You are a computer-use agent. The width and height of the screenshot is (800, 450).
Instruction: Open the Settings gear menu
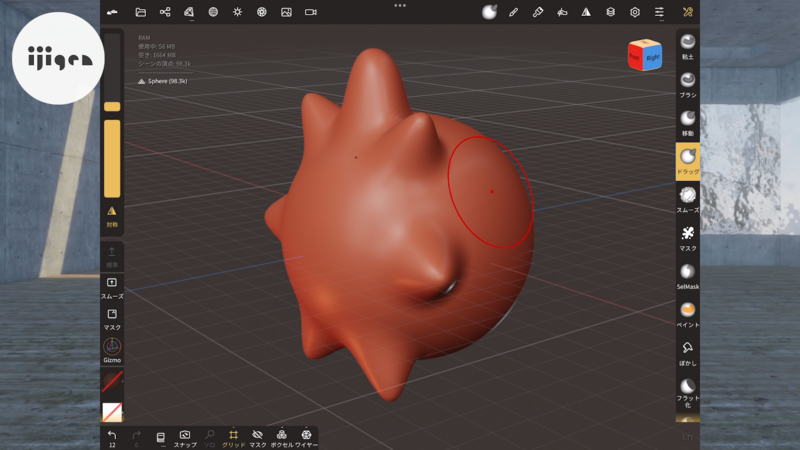point(635,12)
